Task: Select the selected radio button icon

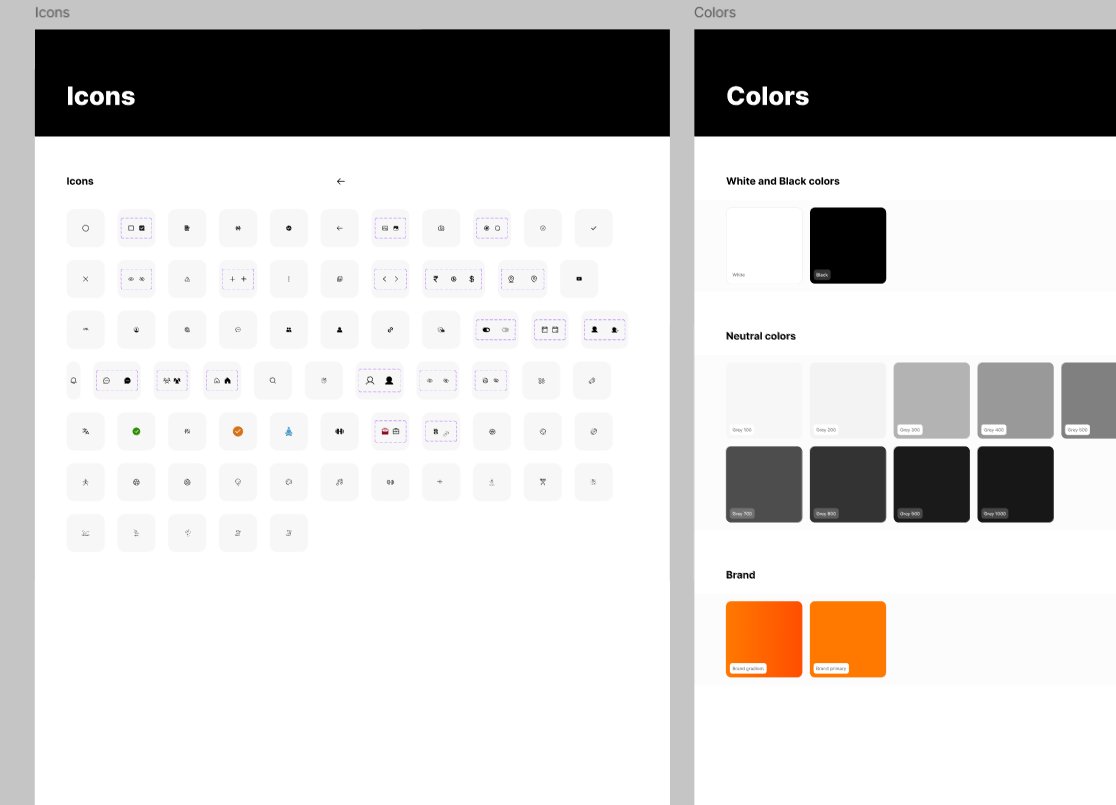Action: (x=487, y=228)
